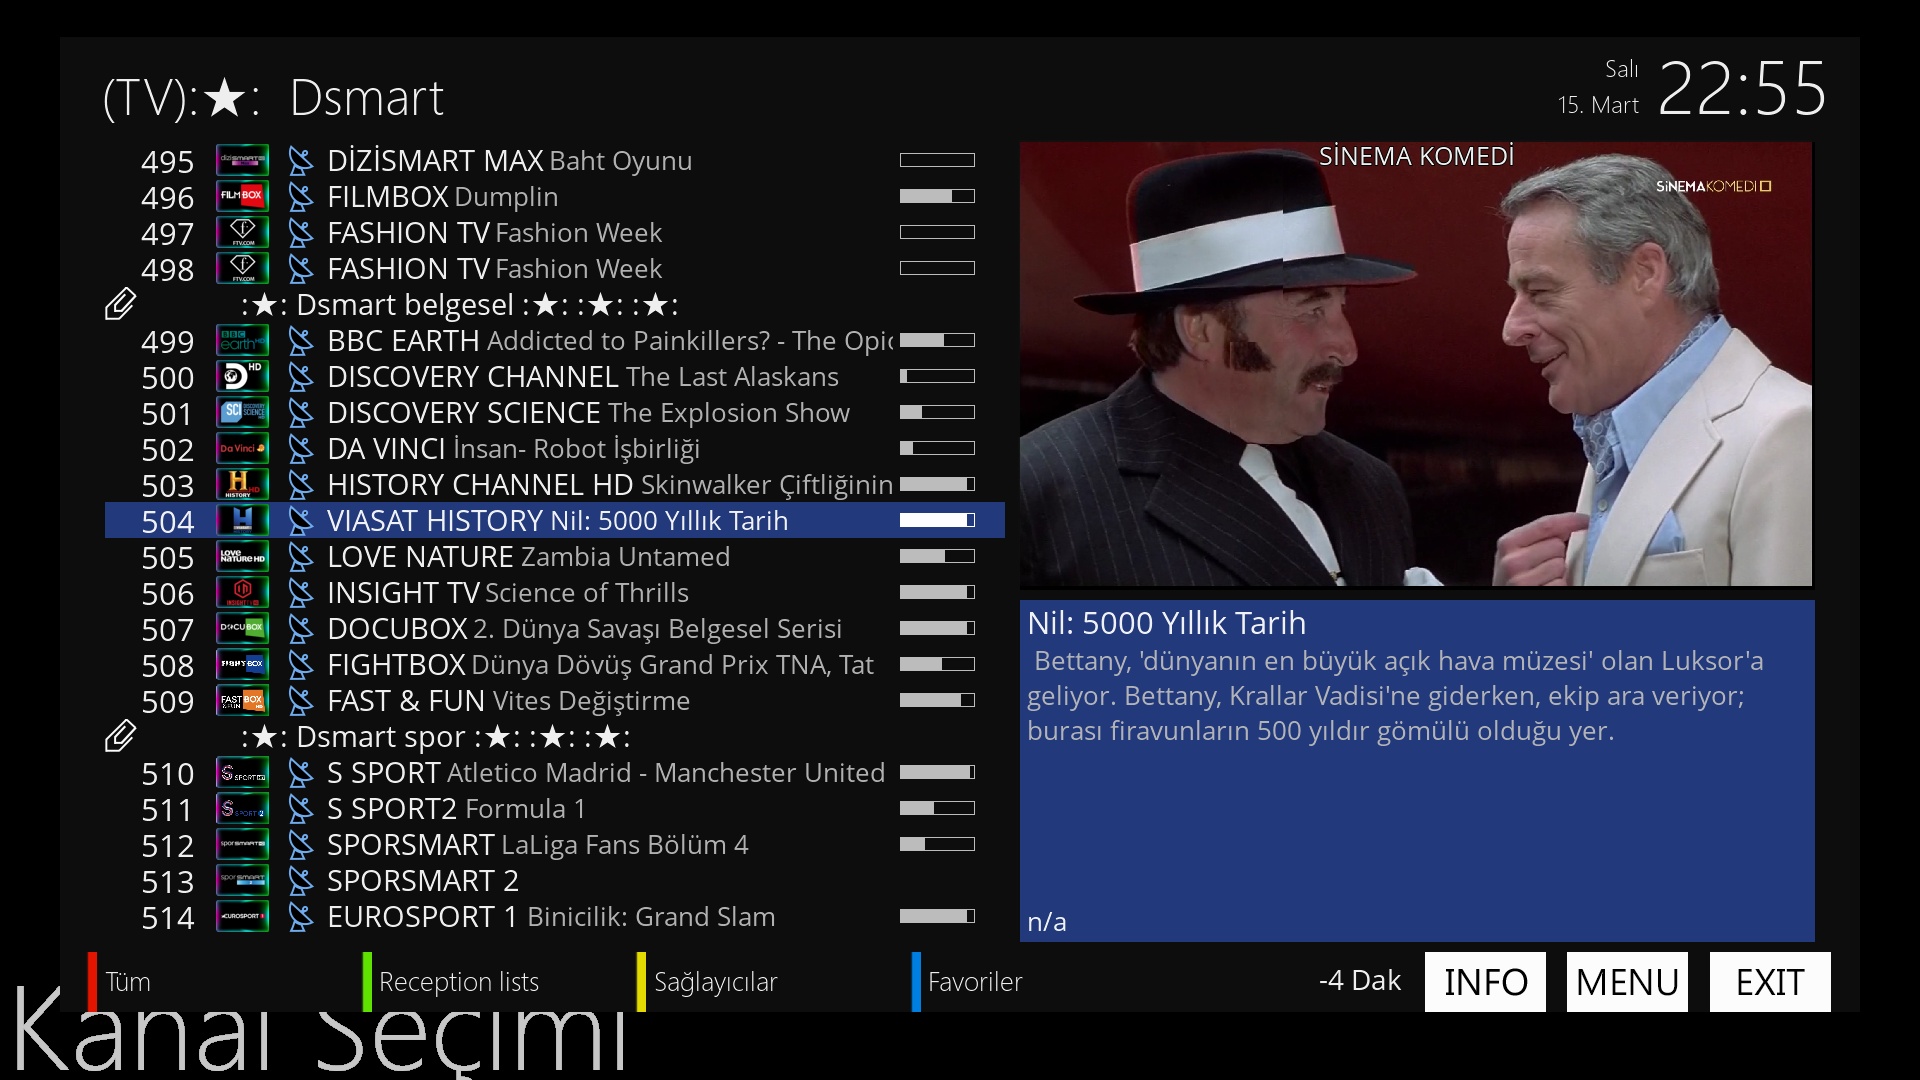1920x1080 pixels.
Task: Click the EXIT button
Action: tap(1770, 982)
